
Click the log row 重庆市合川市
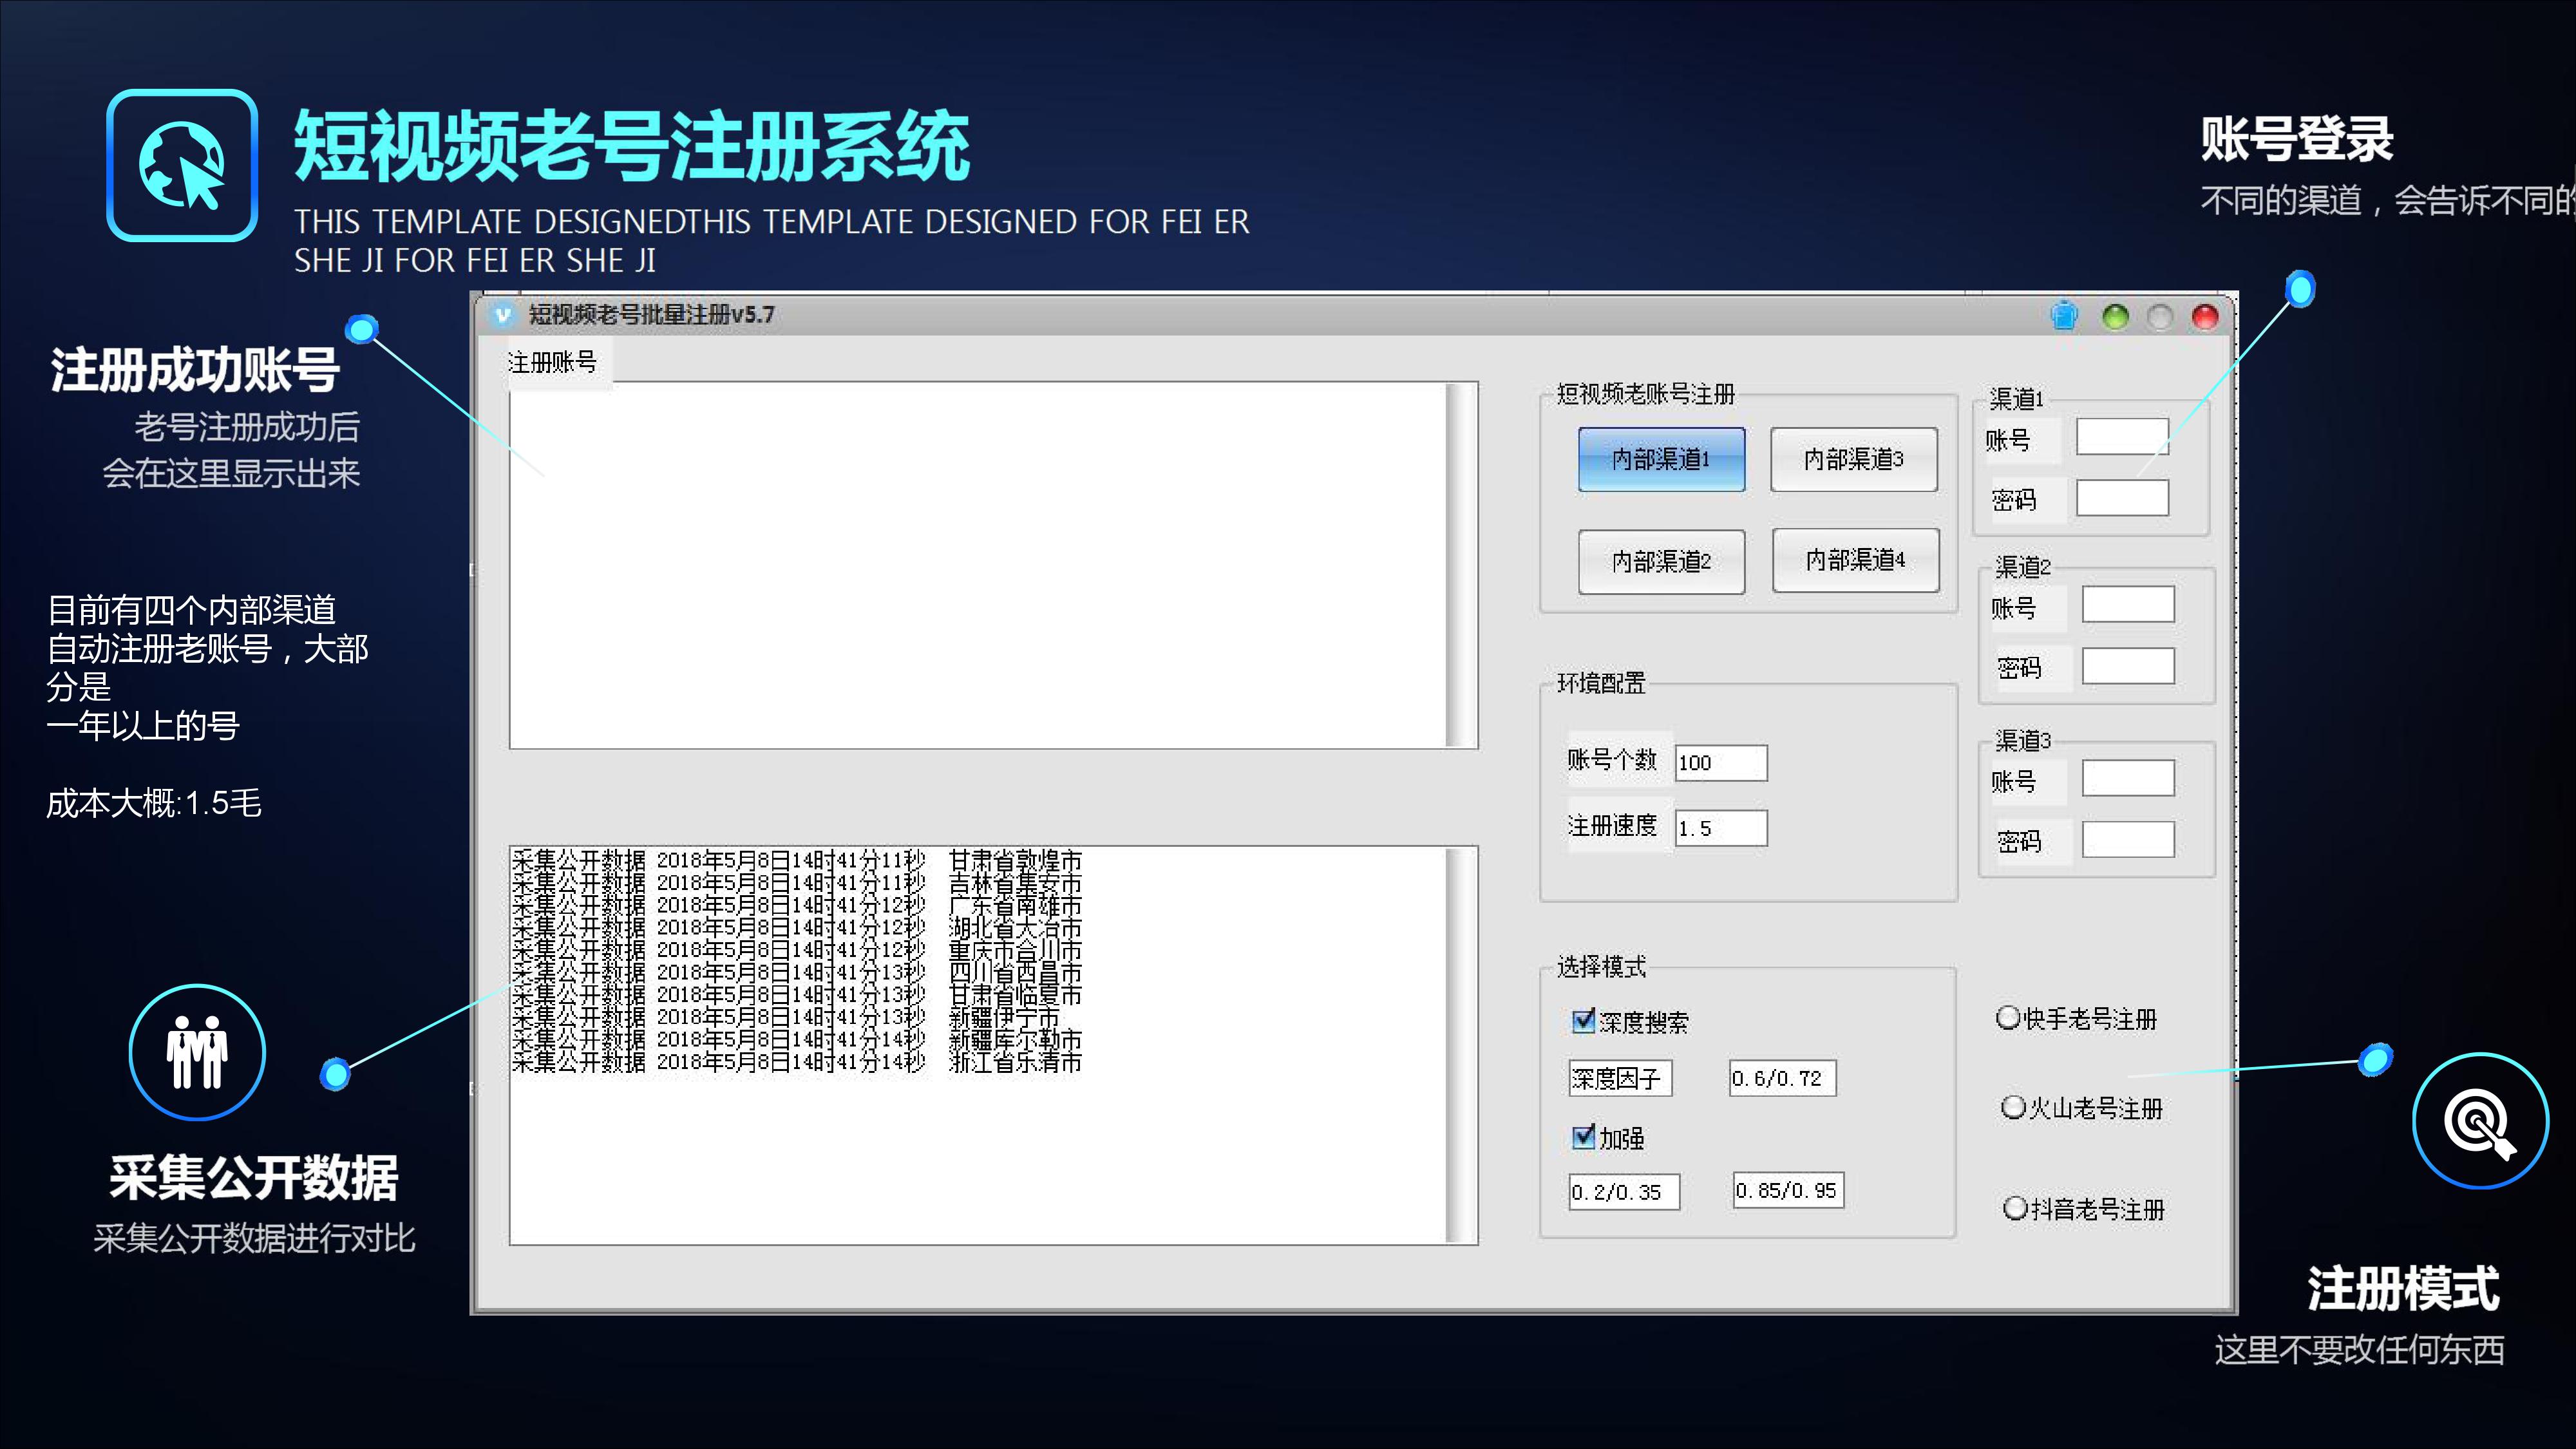(797, 950)
